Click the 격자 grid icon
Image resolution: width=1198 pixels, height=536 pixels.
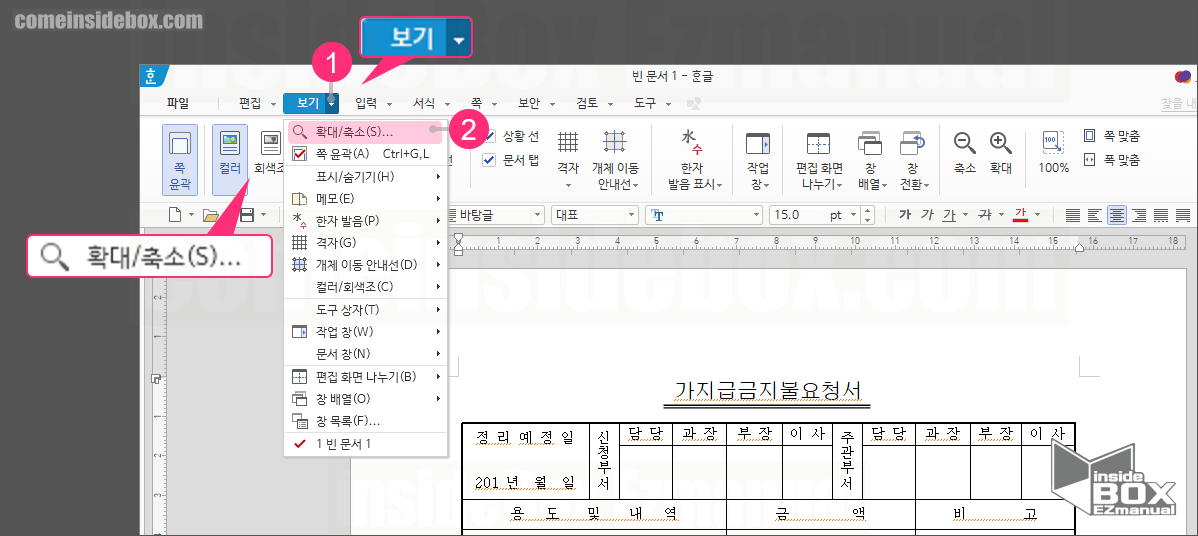pos(568,143)
